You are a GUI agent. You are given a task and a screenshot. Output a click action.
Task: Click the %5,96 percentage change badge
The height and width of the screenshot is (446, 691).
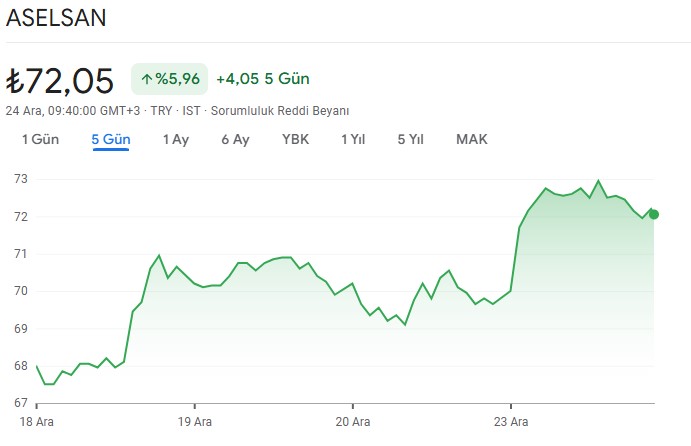[x=170, y=79]
